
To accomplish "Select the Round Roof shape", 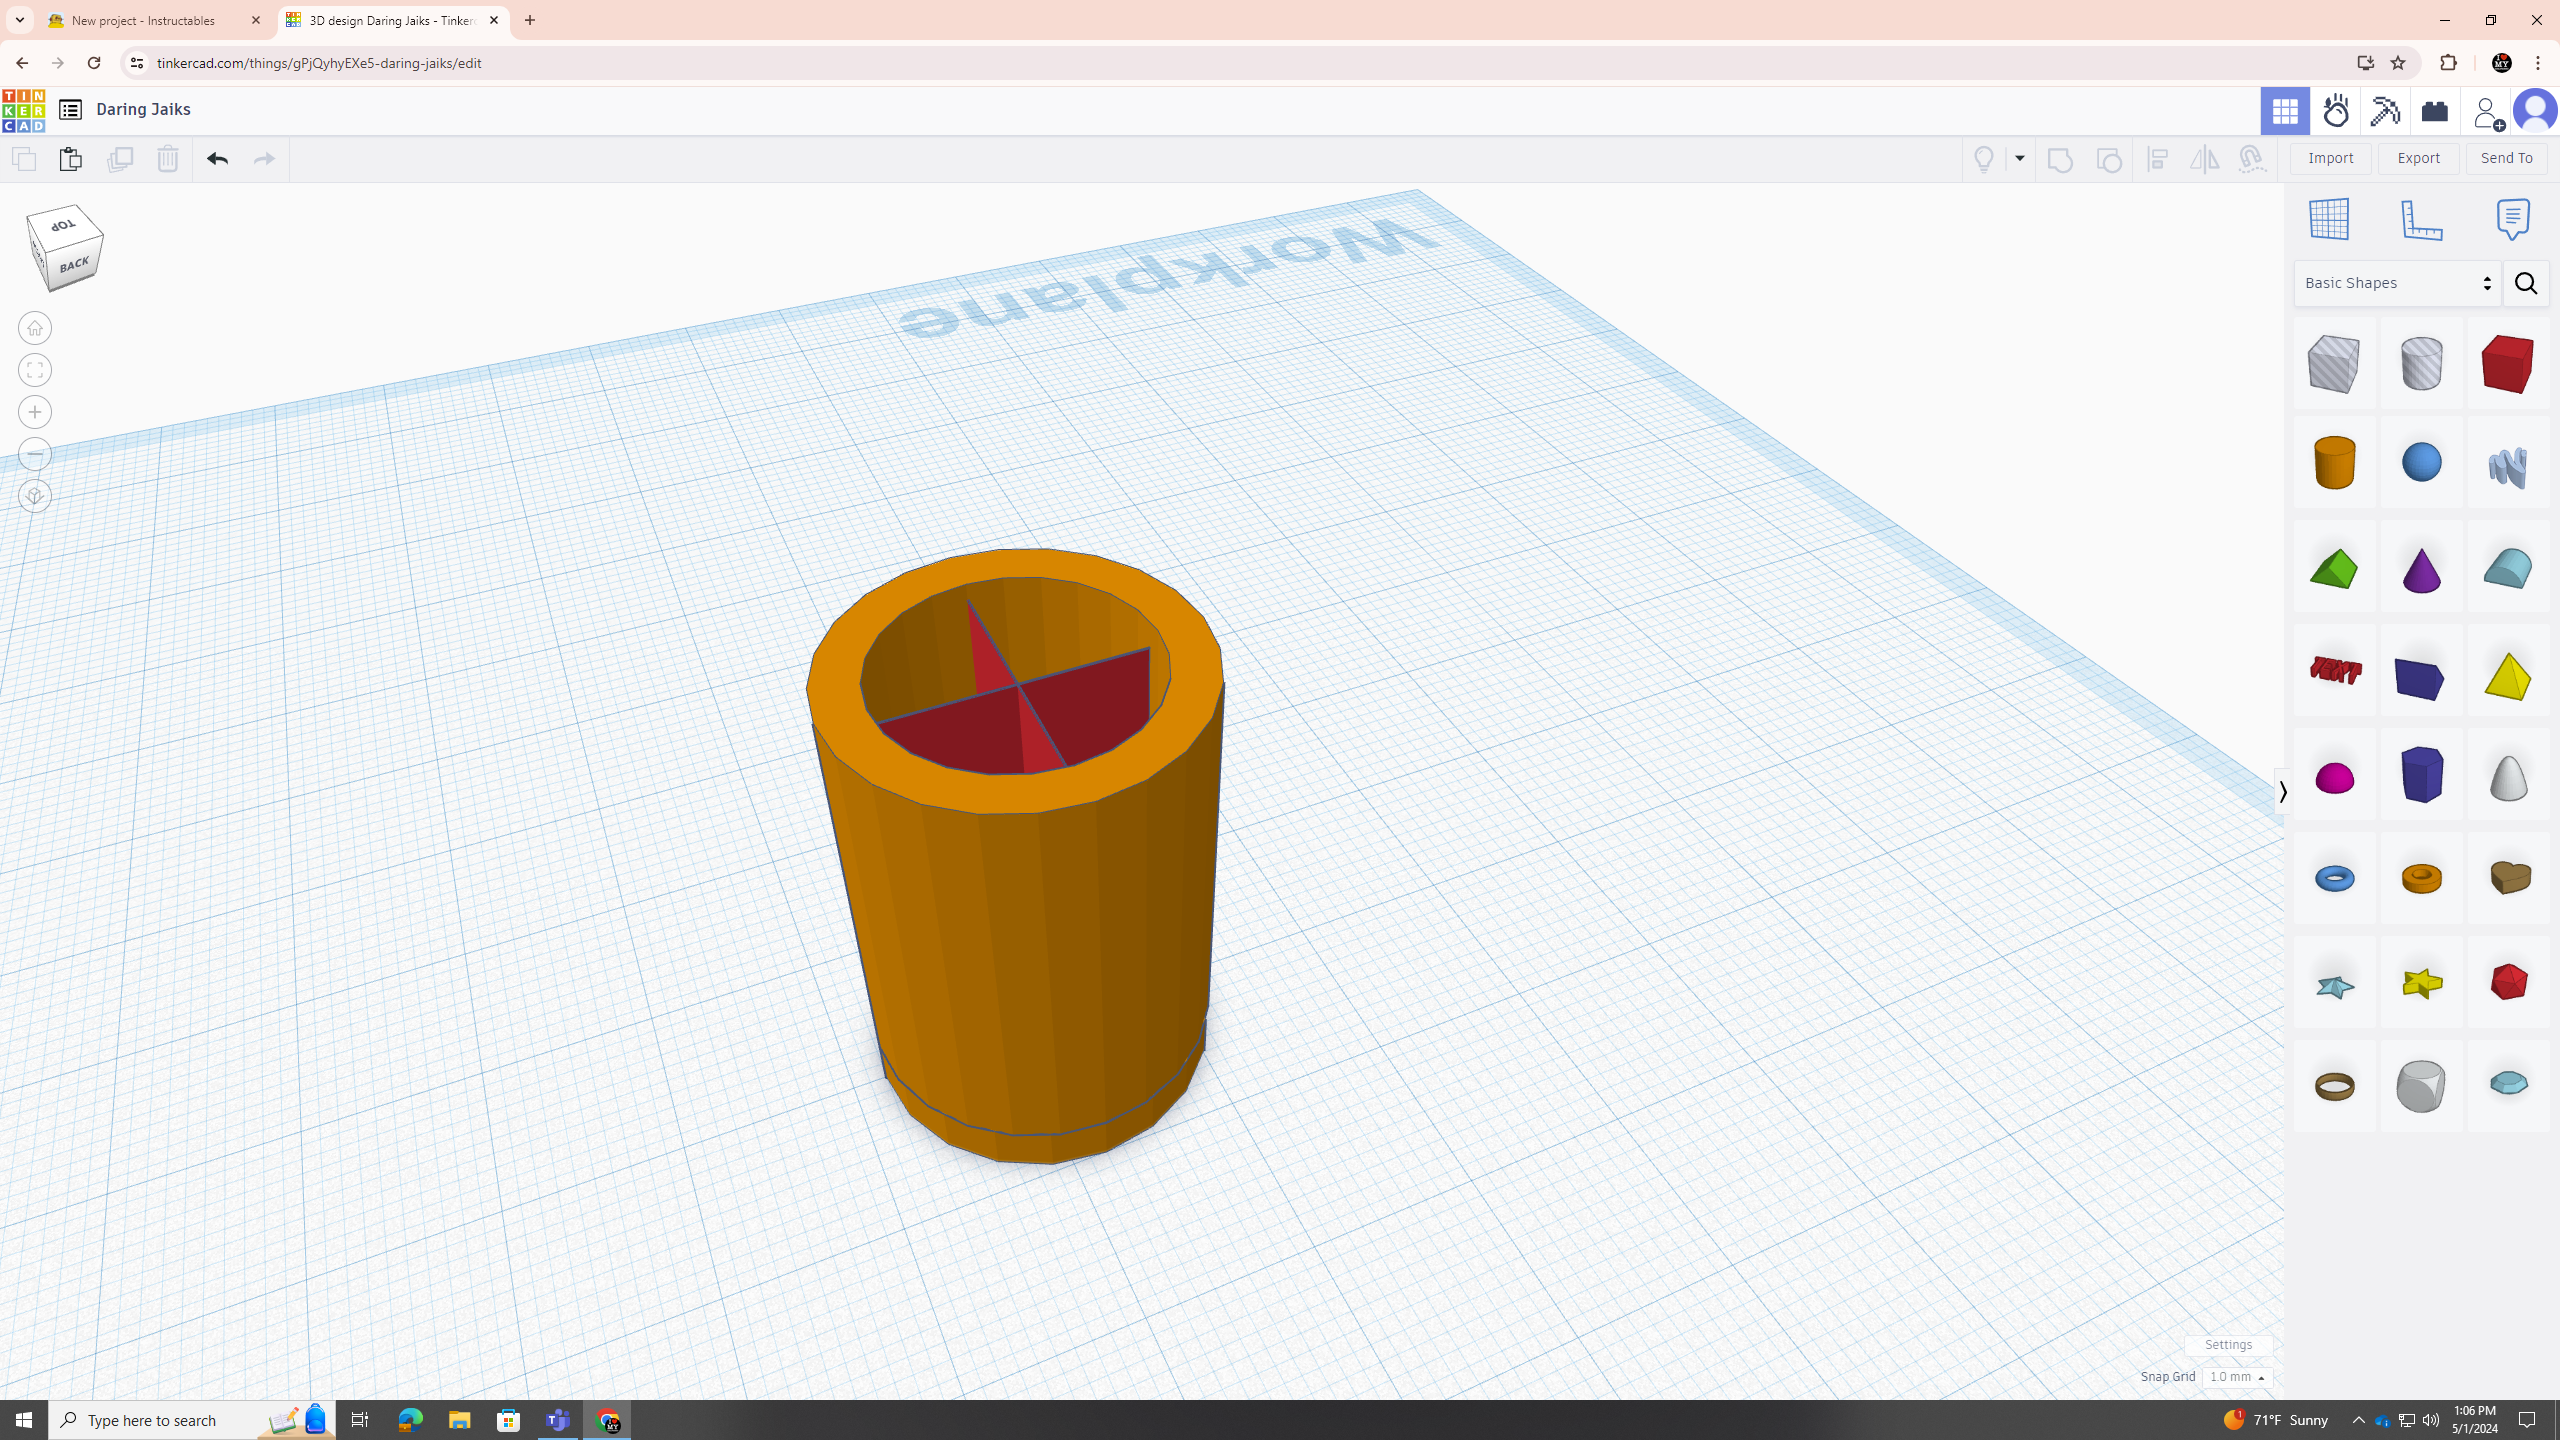I will [2508, 568].
